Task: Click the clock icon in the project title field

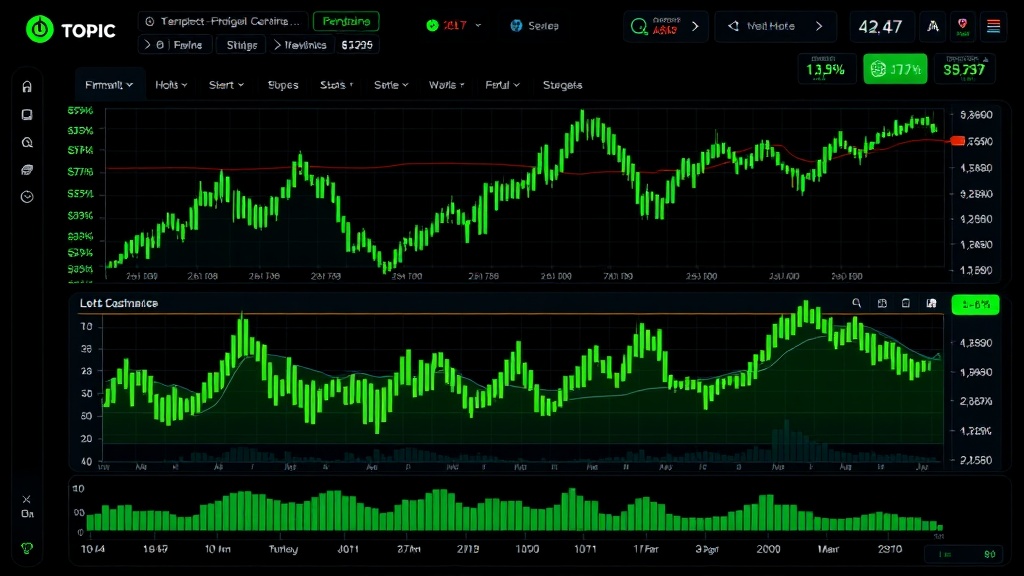Action: (x=150, y=22)
